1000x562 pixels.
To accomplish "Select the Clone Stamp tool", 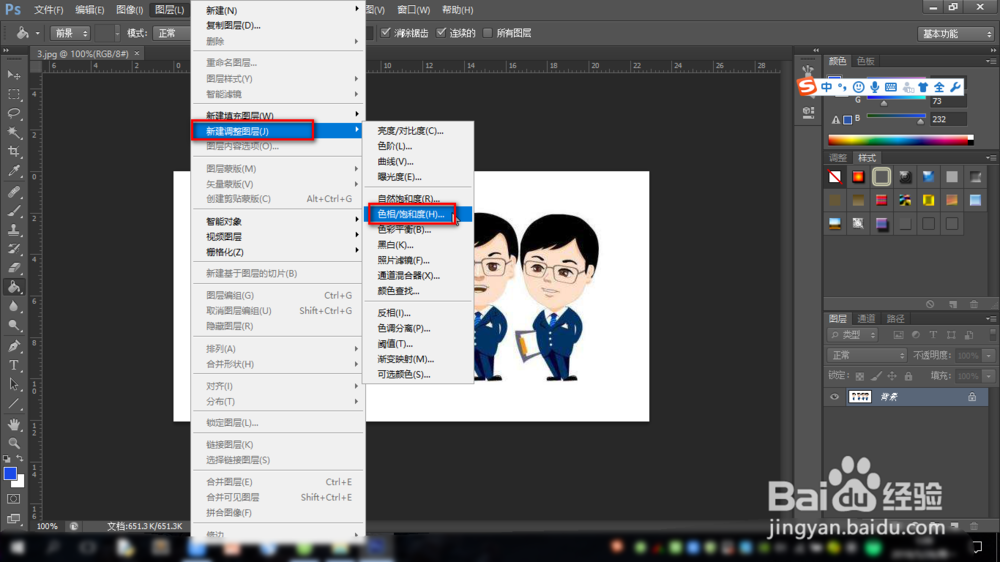I will [13, 230].
